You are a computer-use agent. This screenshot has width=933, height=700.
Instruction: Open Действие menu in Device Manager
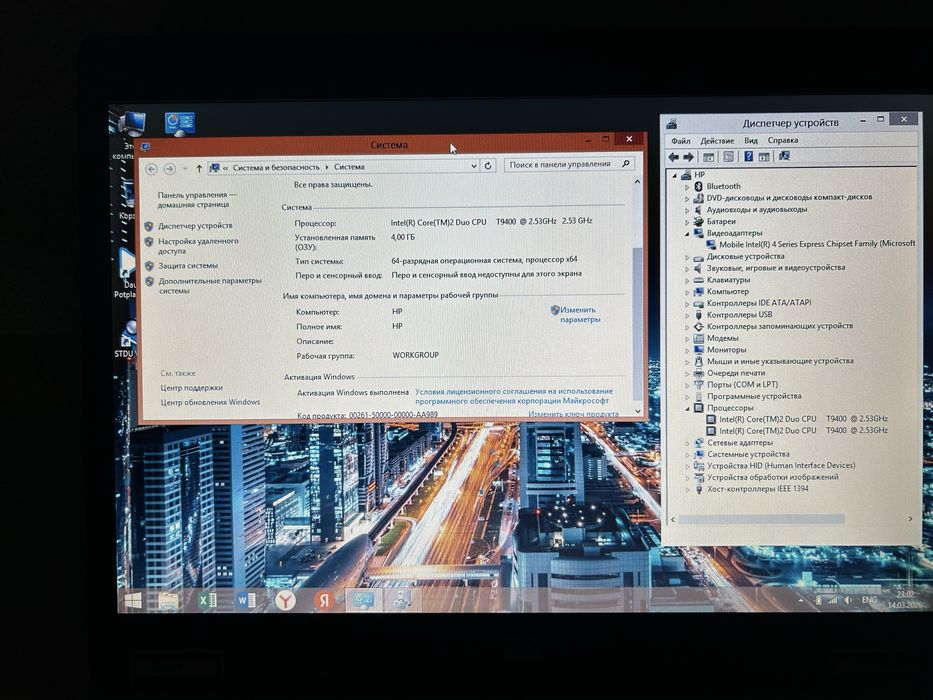click(717, 141)
